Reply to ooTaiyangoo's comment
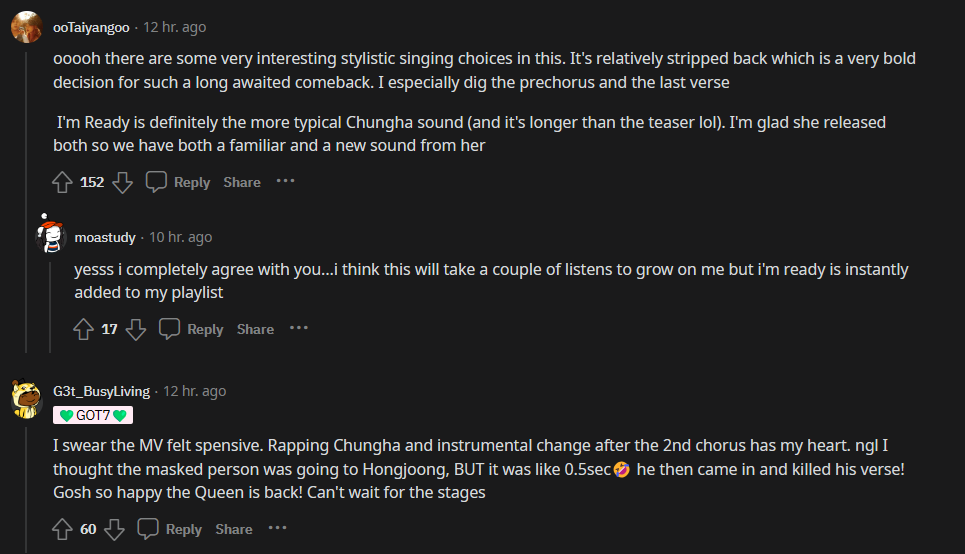The height and width of the screenshot is (554, 965). tap(178, 182)
